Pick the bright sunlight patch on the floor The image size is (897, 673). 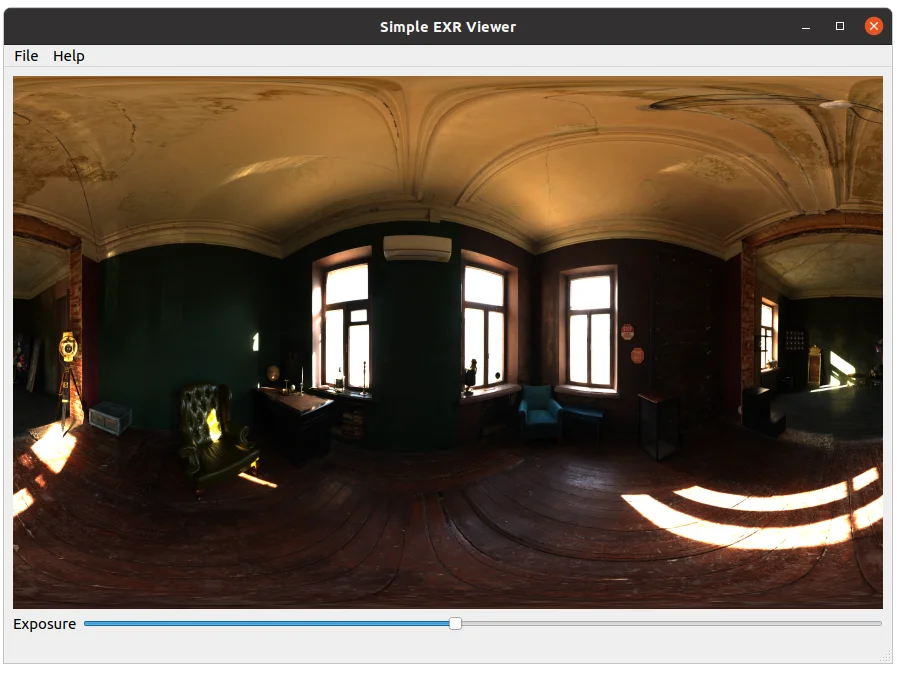(x=760, y=515)
